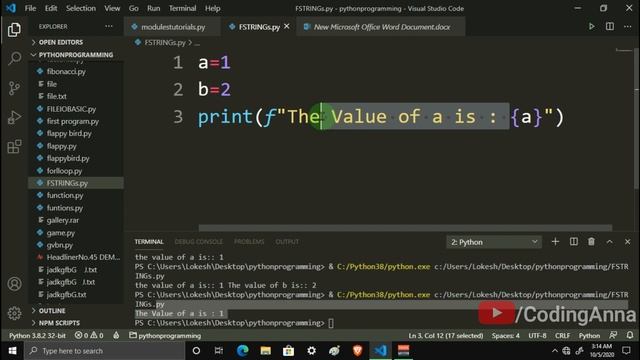
Task: Open the Explorer view in activity bar
Action: [14, 29]
